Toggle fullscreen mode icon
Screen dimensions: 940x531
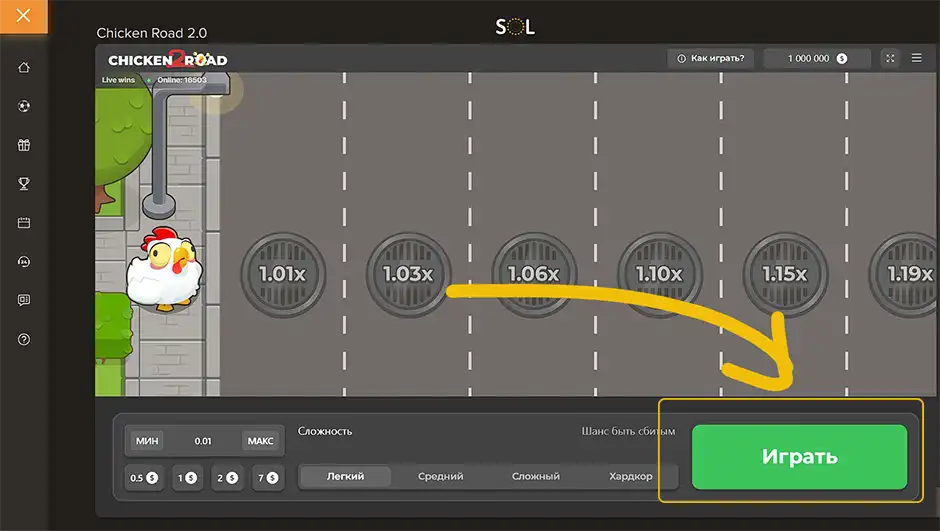click(890, 58)
